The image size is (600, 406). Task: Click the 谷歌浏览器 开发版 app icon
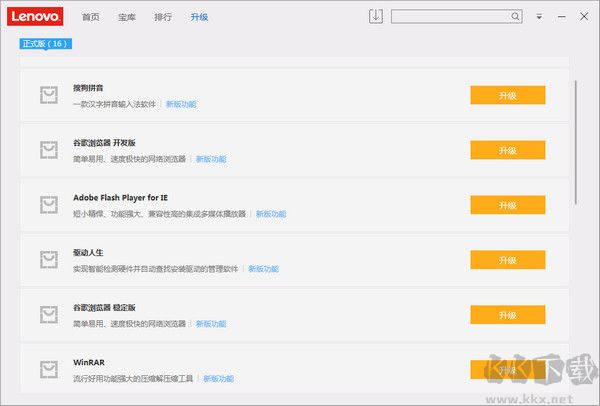[x=48, y=150]
